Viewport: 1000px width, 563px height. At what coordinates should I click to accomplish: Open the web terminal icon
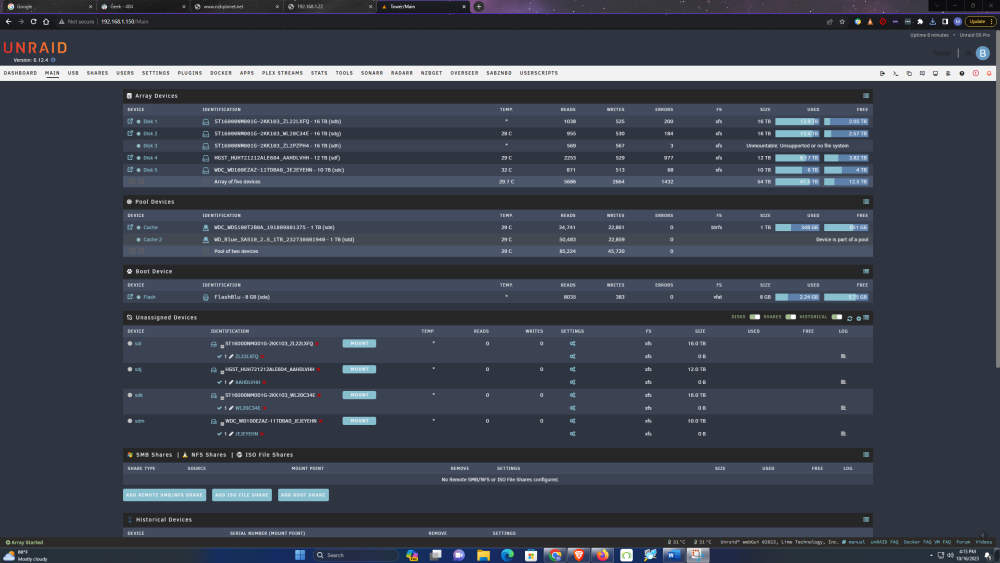pyautogui.click(x=895, y=73)
